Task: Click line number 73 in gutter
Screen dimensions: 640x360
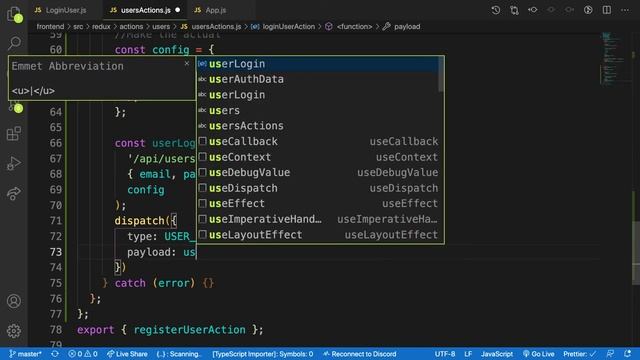Action: click(56, 252)
